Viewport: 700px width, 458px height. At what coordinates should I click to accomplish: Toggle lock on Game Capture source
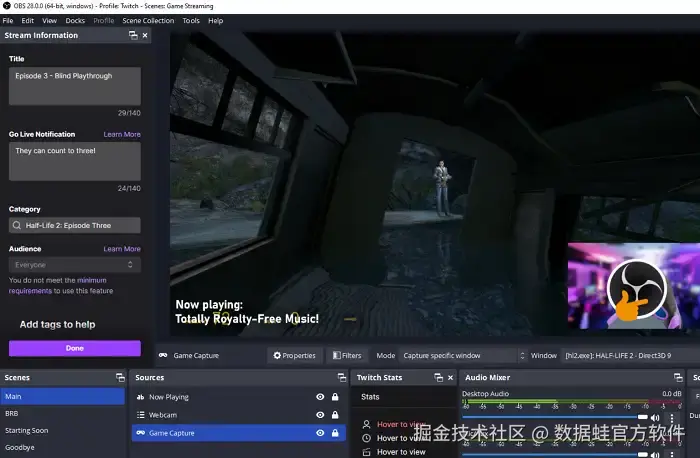(335, 433)
